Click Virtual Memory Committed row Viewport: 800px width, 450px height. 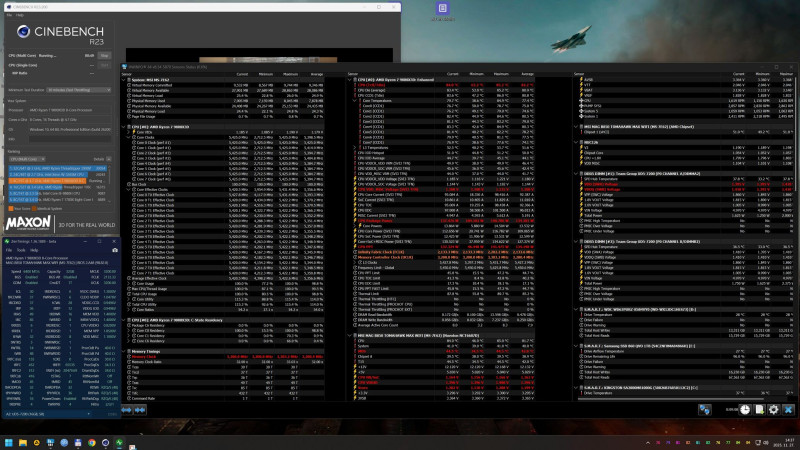pos(224,85)
